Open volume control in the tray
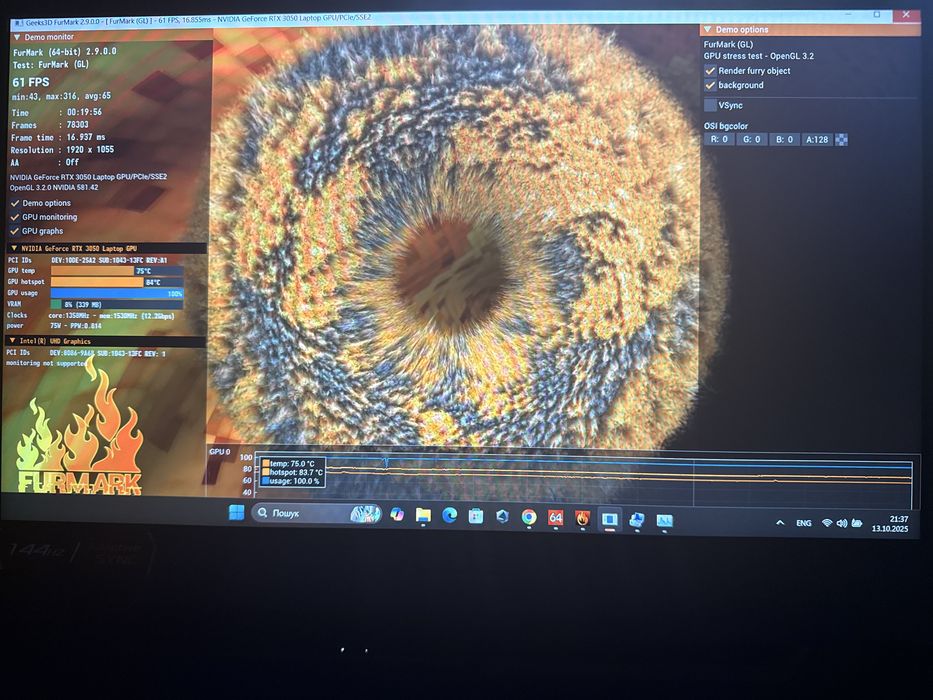933x700 pixels. [841, 524]
